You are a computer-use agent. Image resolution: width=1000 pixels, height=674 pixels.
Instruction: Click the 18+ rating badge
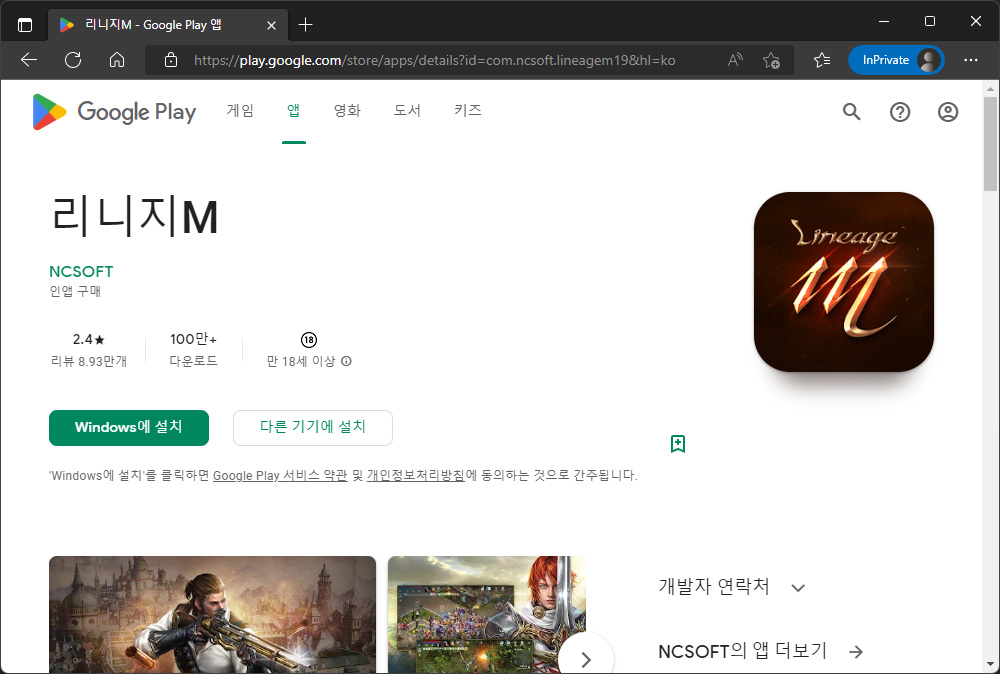[x=309, y=339]
